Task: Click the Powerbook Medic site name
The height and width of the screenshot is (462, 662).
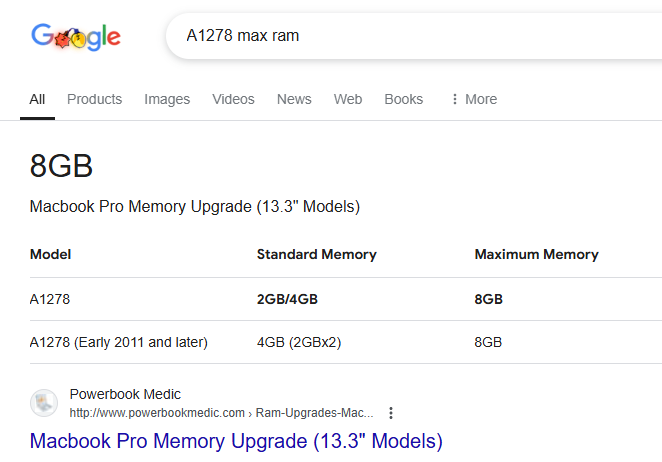Action: pyautogui.click(x=125, y=394)
